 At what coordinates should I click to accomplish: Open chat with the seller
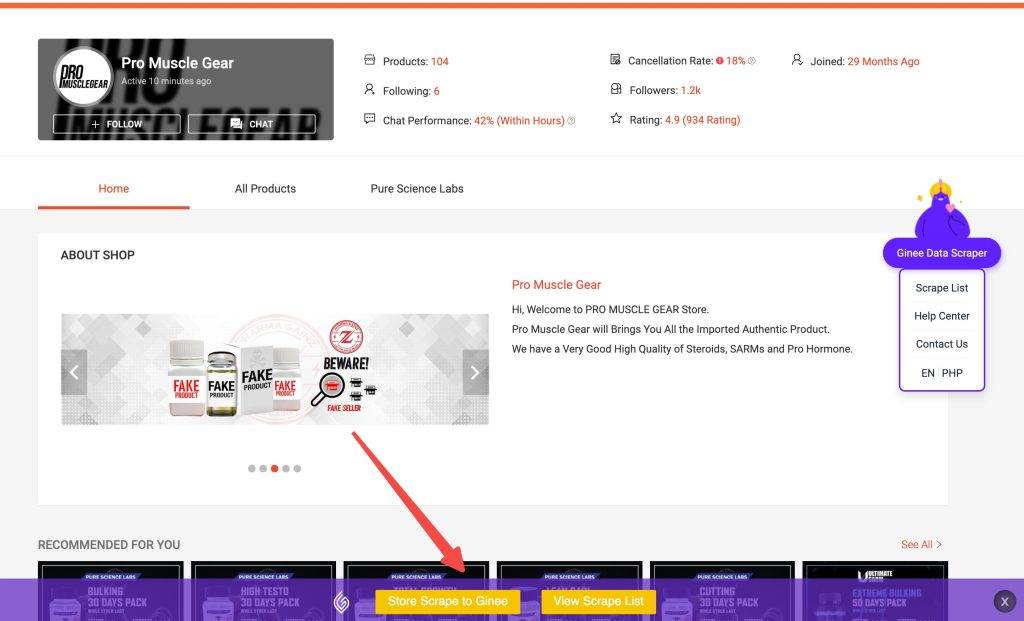pos(252,124)
